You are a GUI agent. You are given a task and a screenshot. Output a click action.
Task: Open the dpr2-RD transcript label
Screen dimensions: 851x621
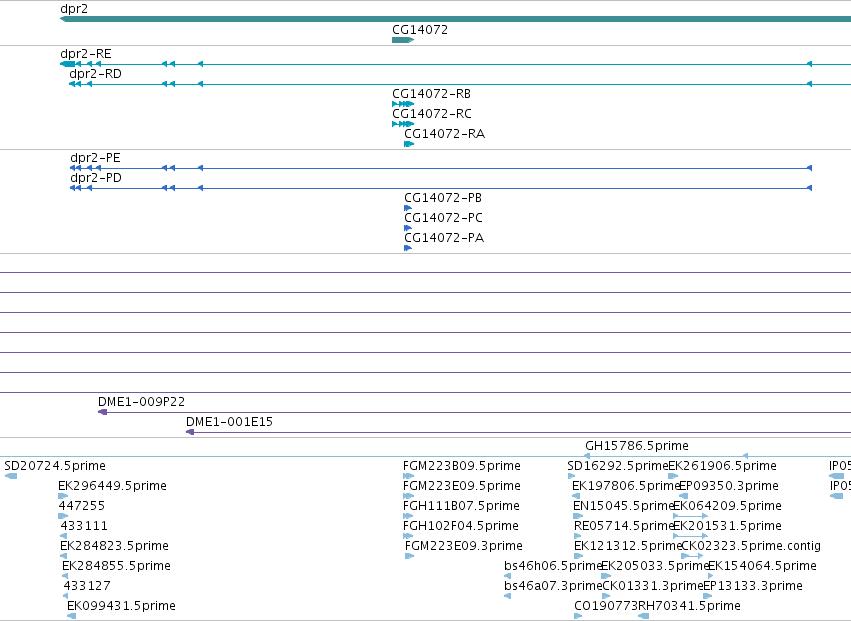96,74
